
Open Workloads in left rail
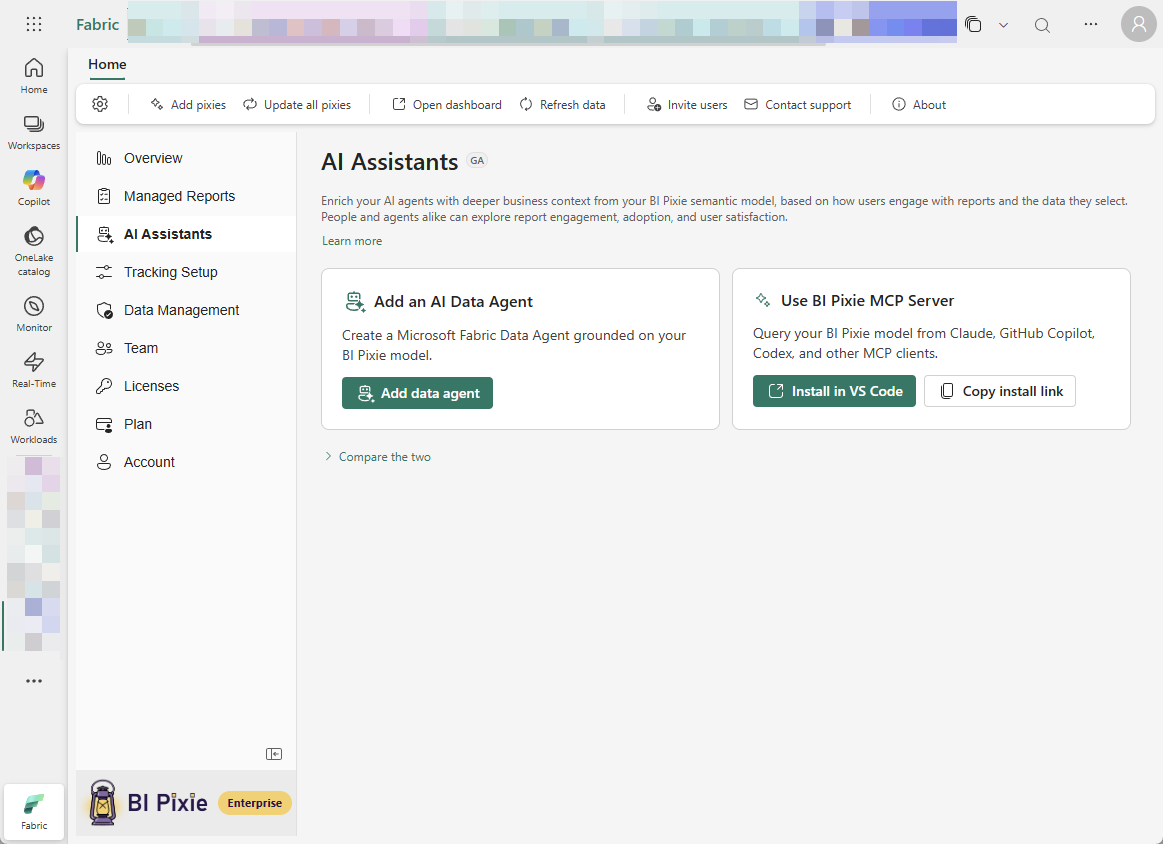click(34, 426)
